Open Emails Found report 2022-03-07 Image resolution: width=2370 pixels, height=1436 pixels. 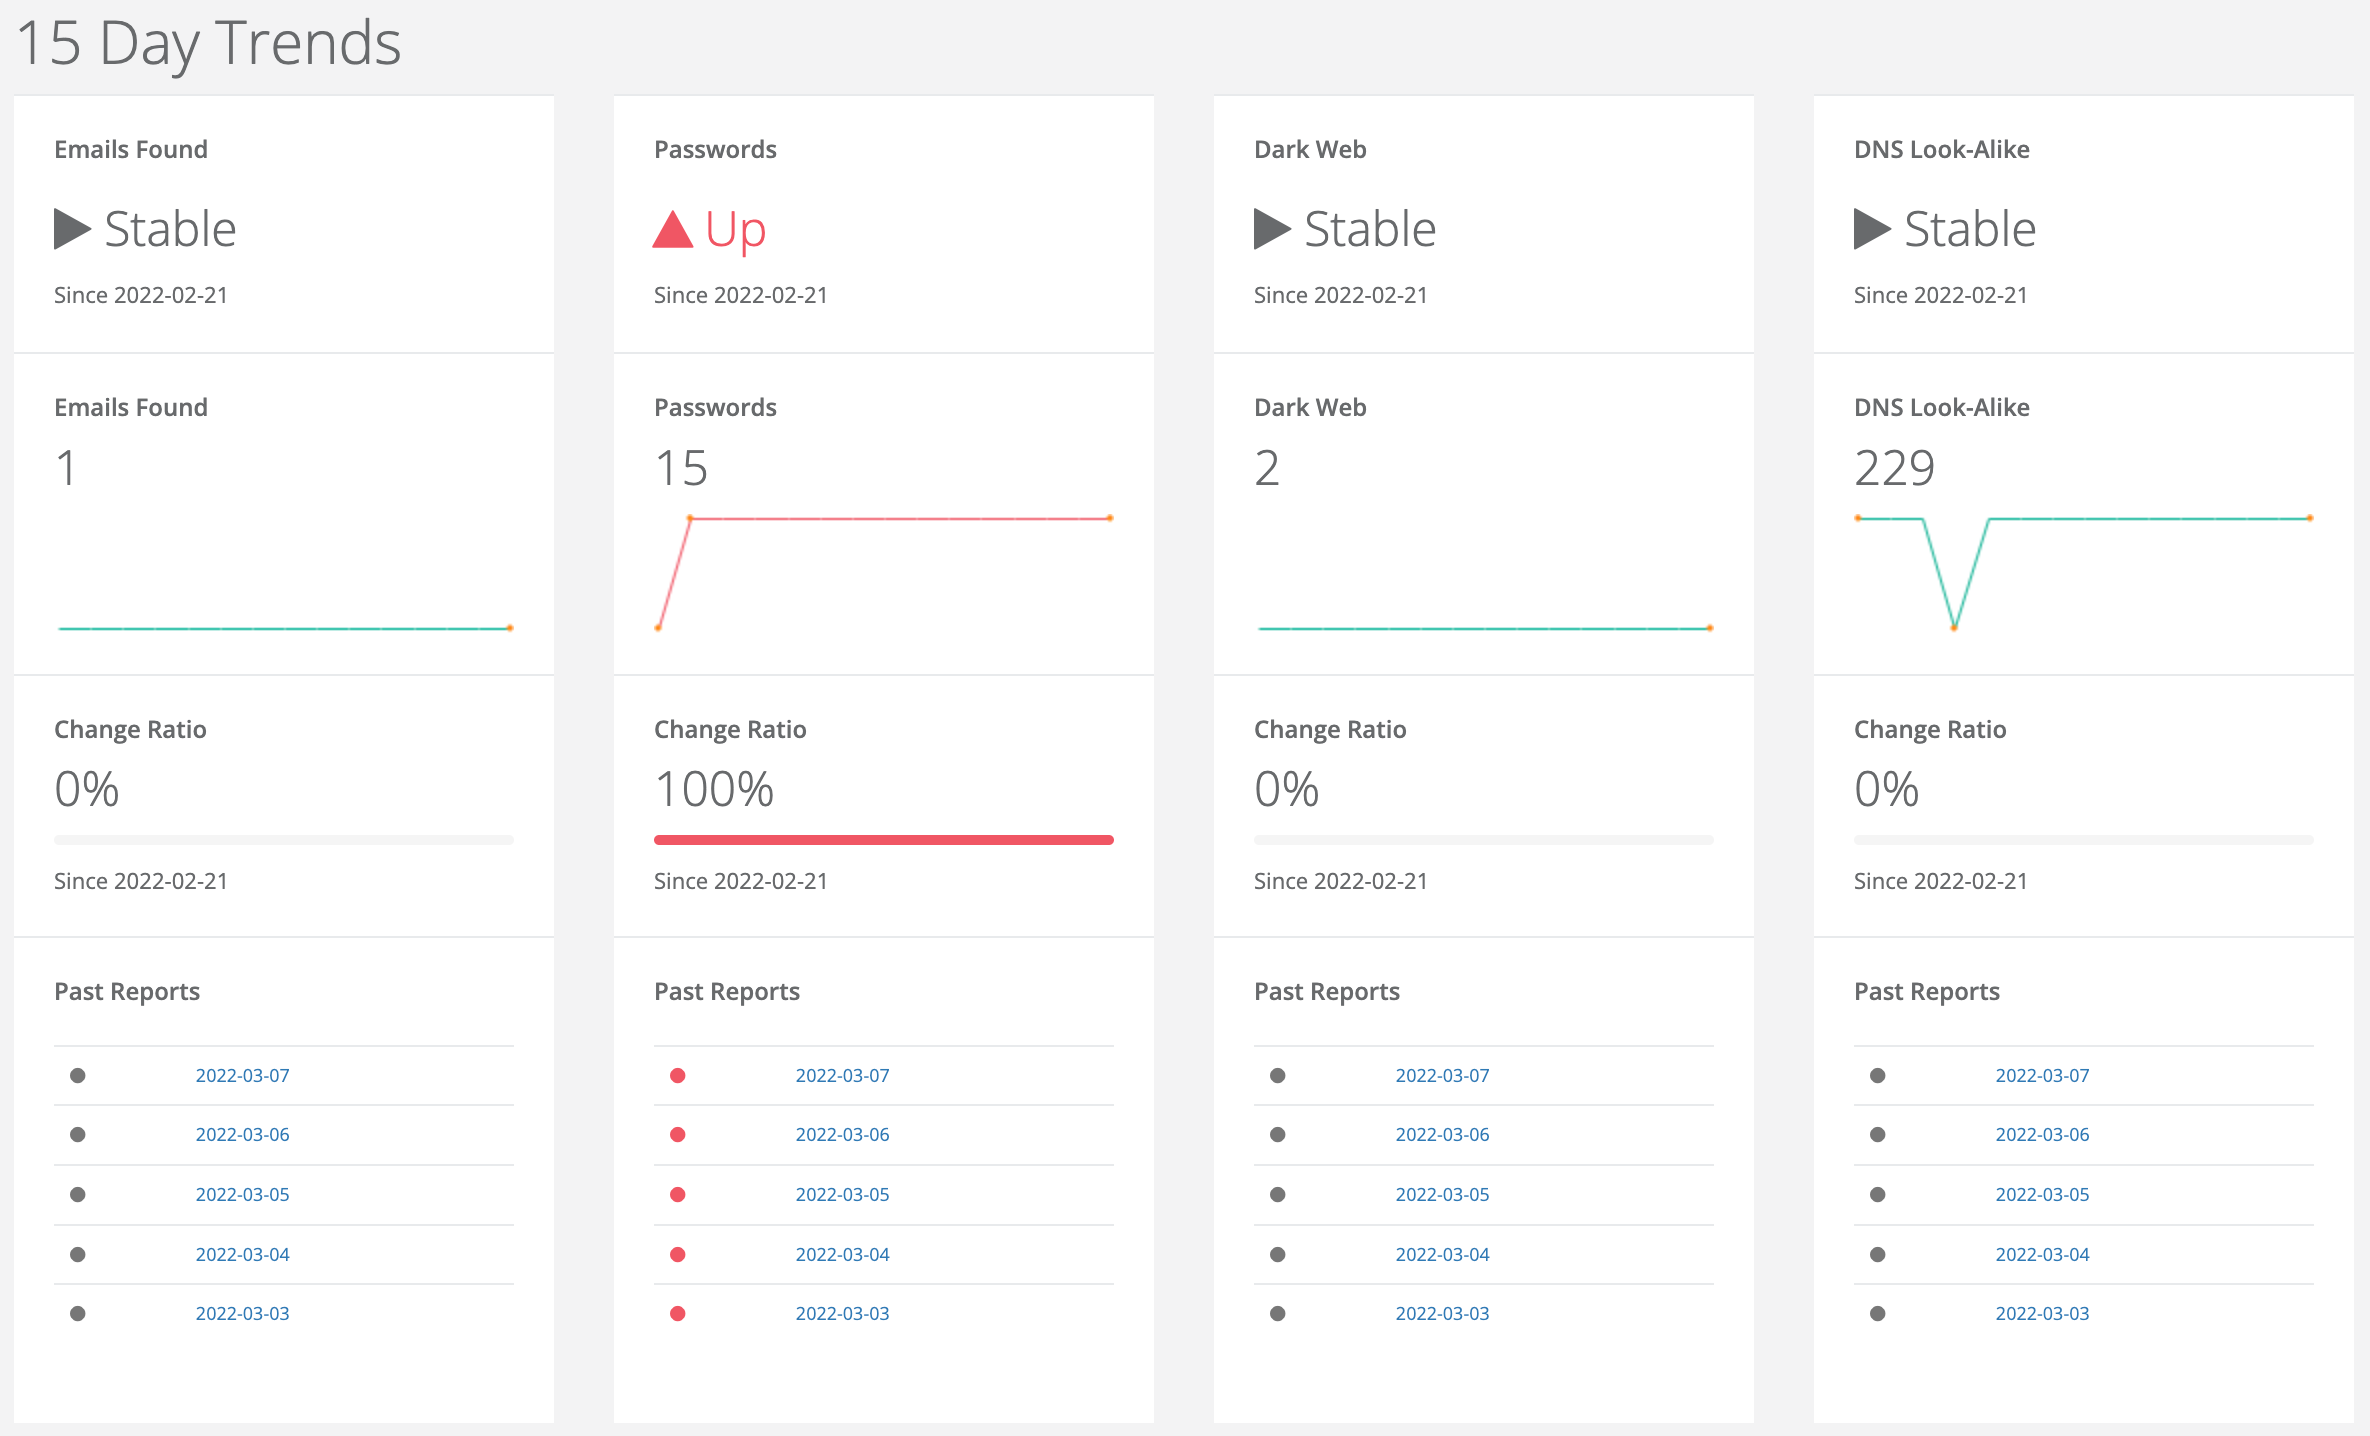pyautogui.click(x=243, y=1075)
